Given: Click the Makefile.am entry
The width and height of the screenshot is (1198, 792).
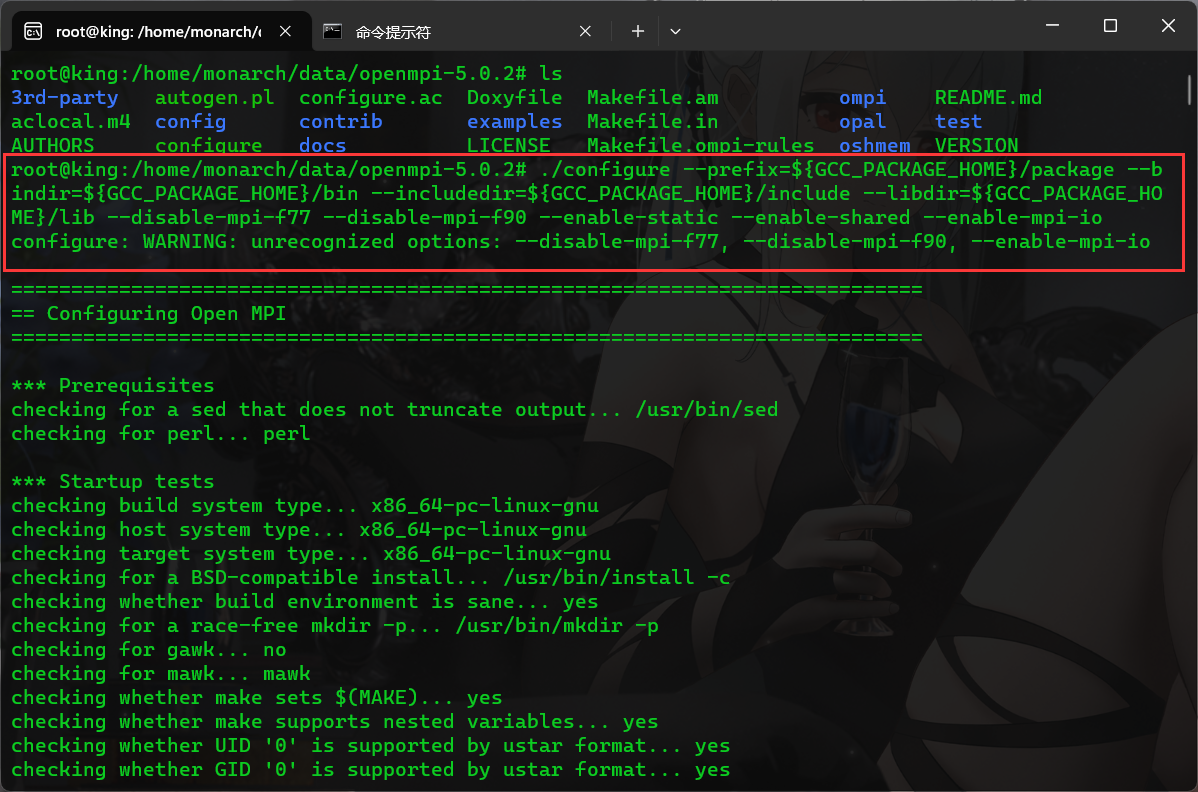Looking at the screenshot, I should (x=652, y=98).
